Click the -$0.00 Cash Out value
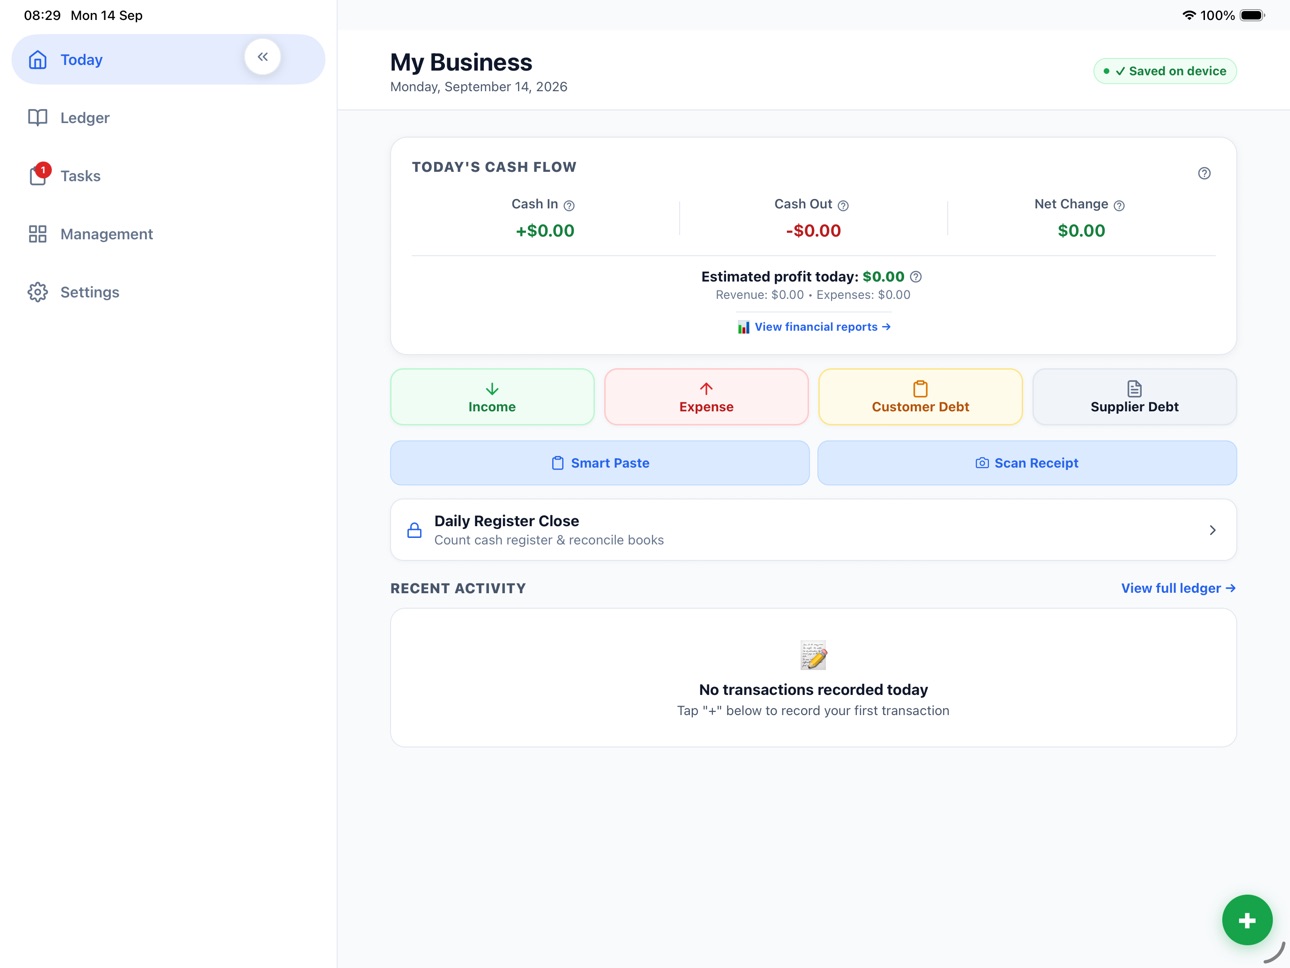The width and height of the screenshot is (1290, 968). coord(813,231)
